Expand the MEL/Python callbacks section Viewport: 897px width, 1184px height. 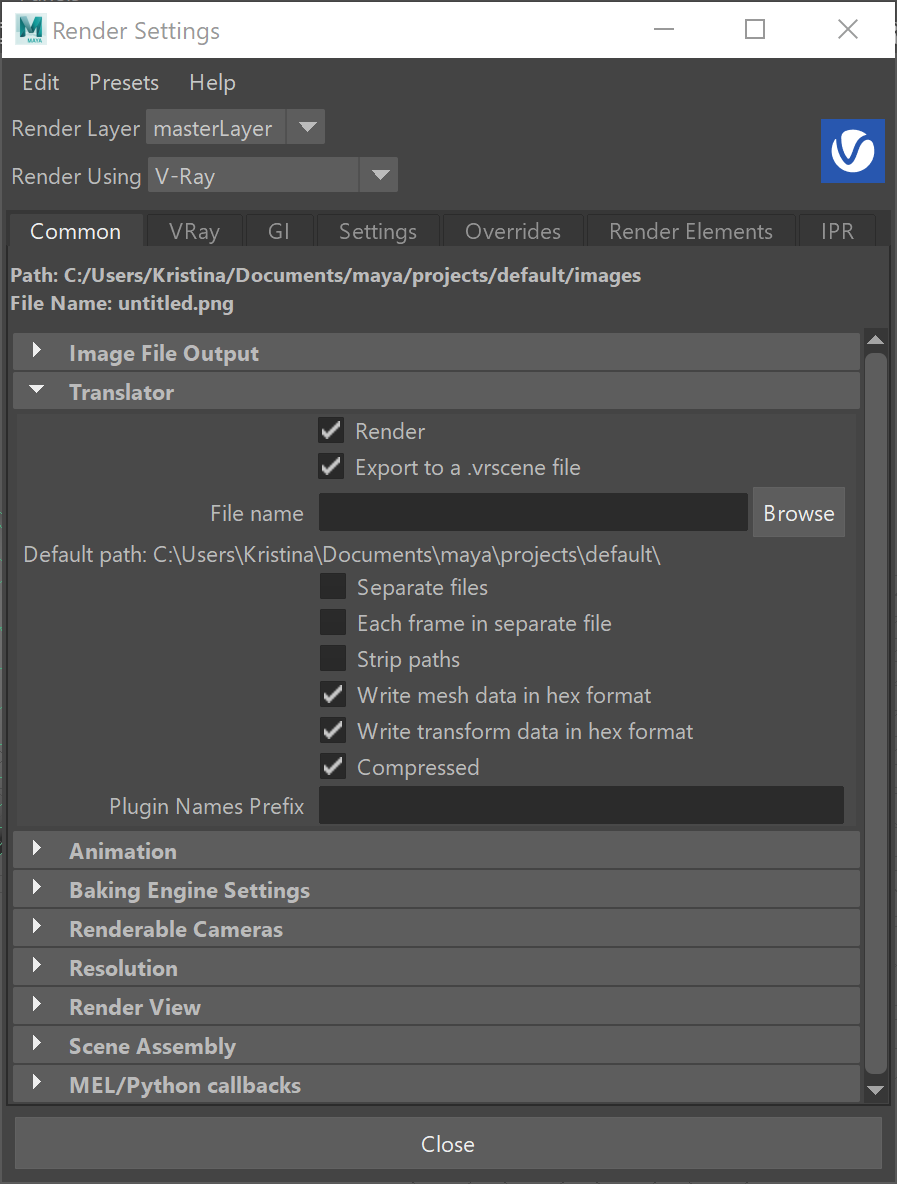click(36, 1082)
